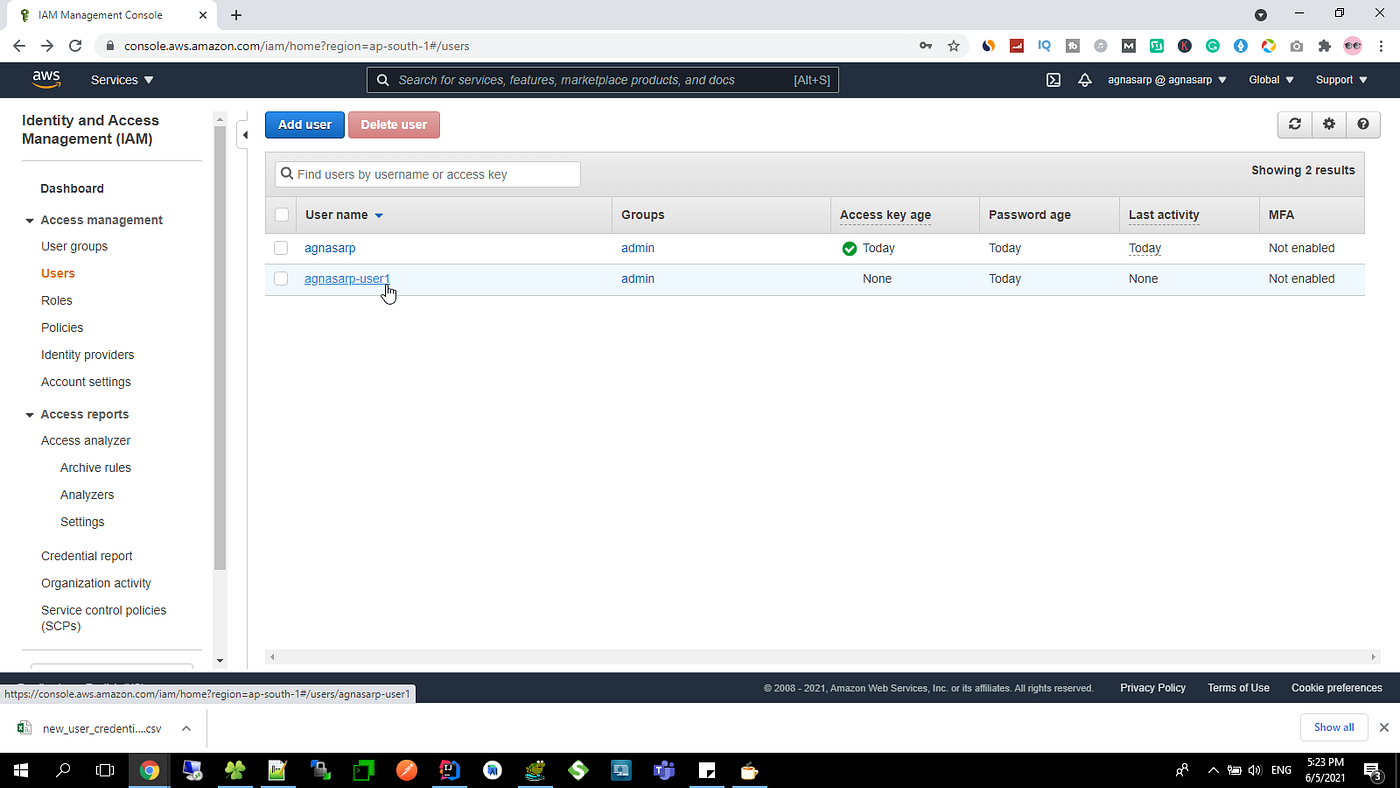Click the camera screenshot extension icon

coord(1297,46)
